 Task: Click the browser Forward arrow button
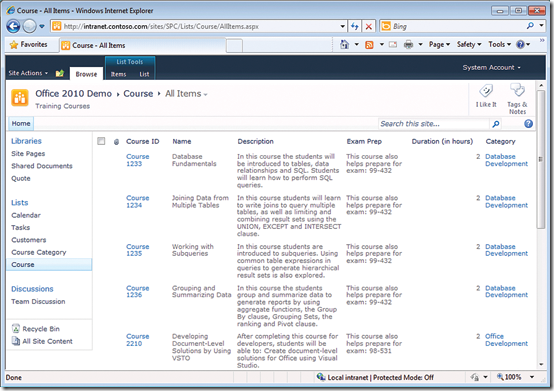pyautogui.click(x=29, y=26)
